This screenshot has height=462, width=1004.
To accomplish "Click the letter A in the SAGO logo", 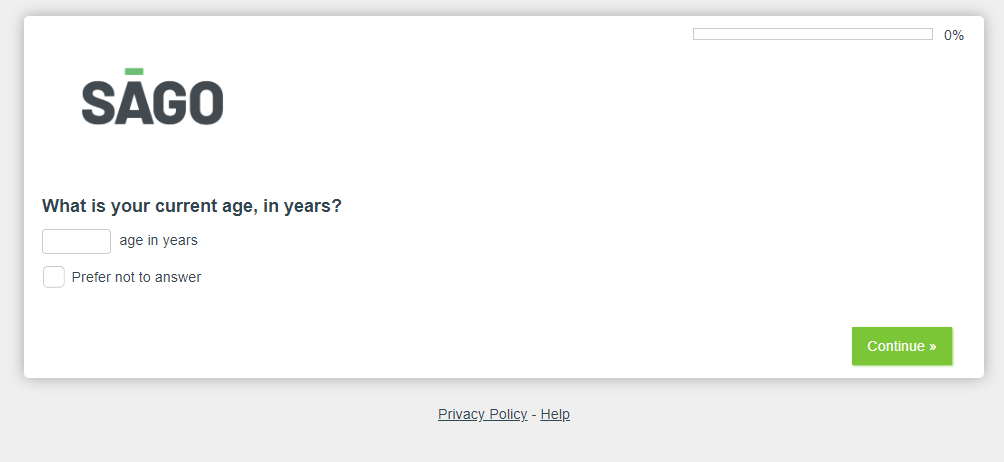I will (x=133, y=104).
